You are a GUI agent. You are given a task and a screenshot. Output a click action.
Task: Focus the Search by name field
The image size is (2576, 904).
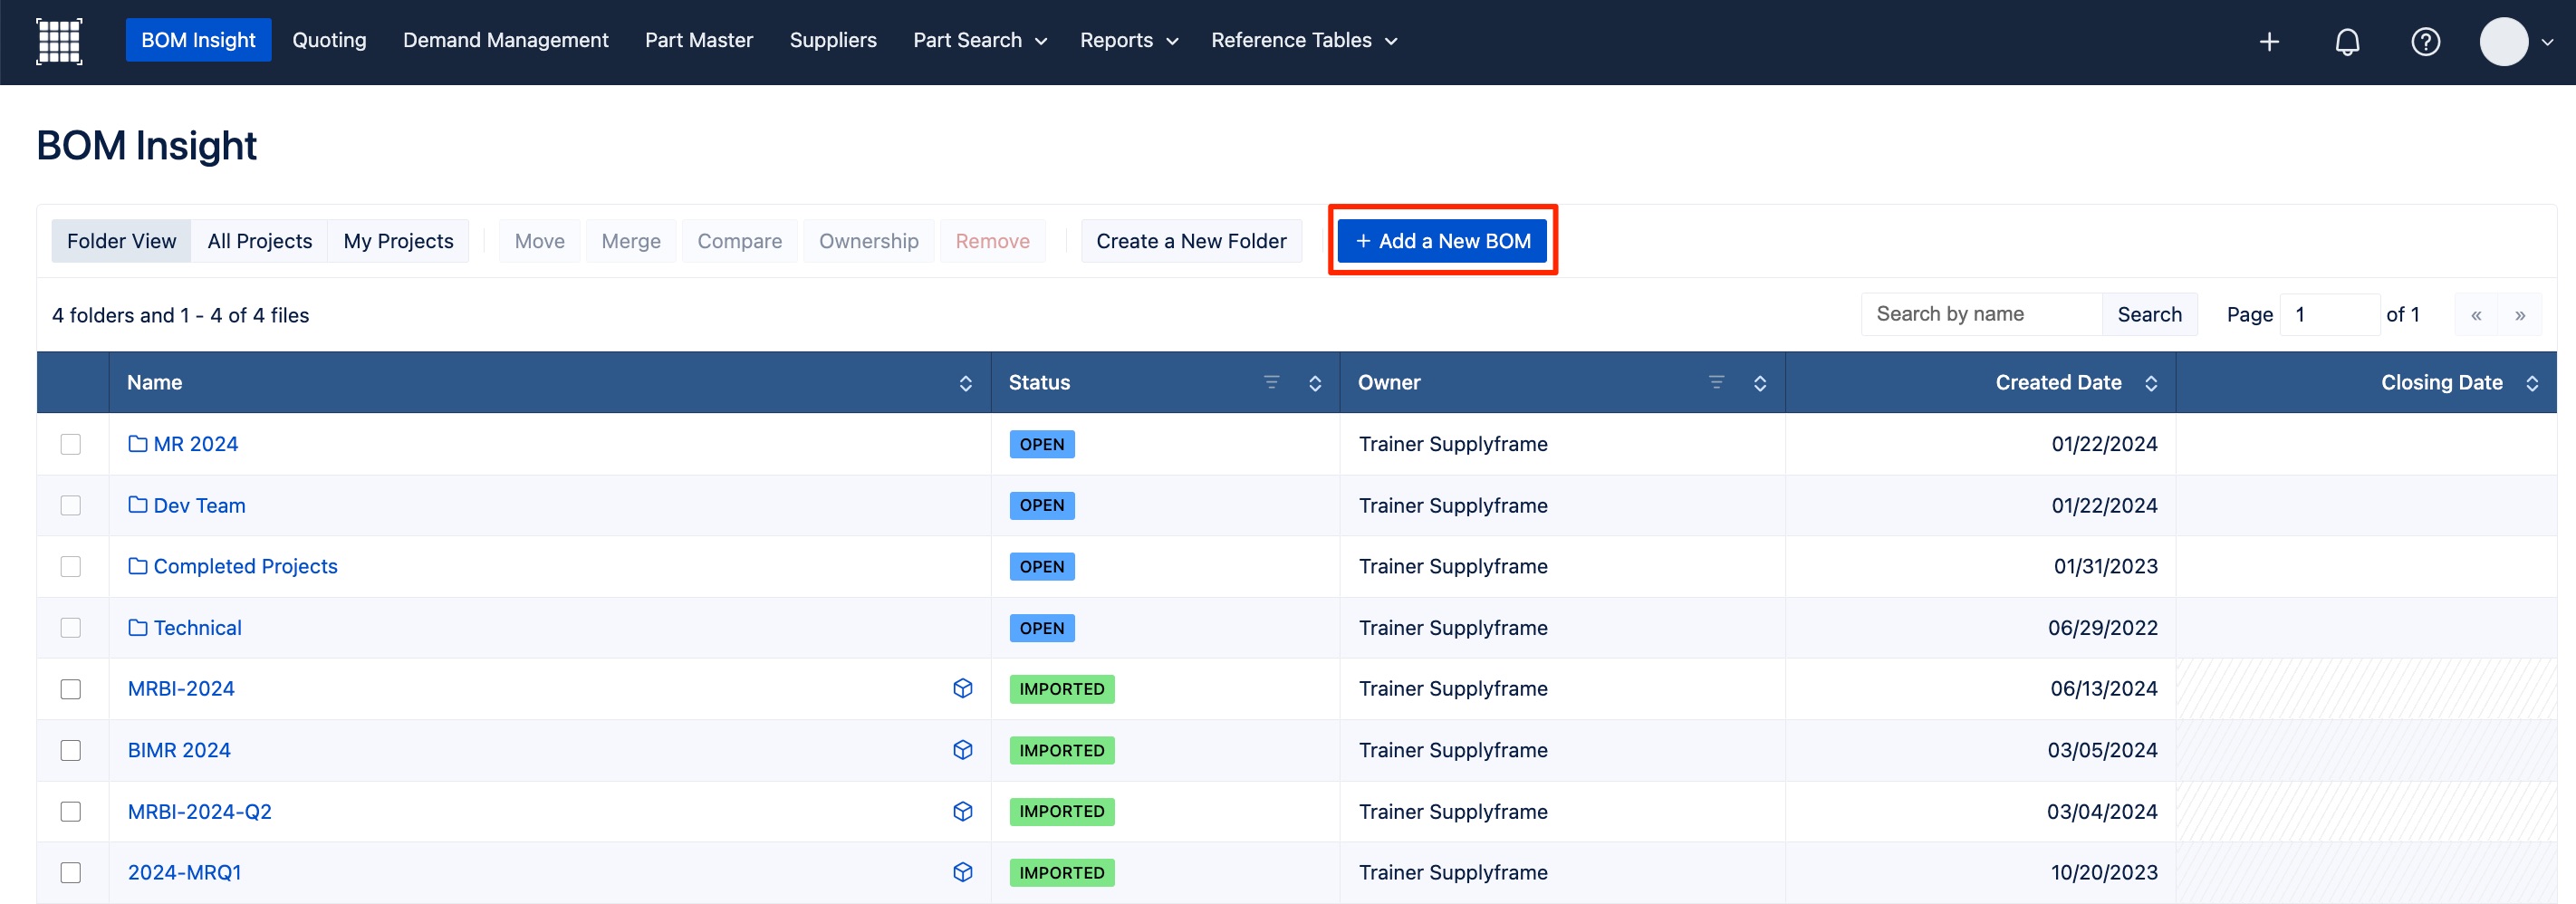point(1980,314)
